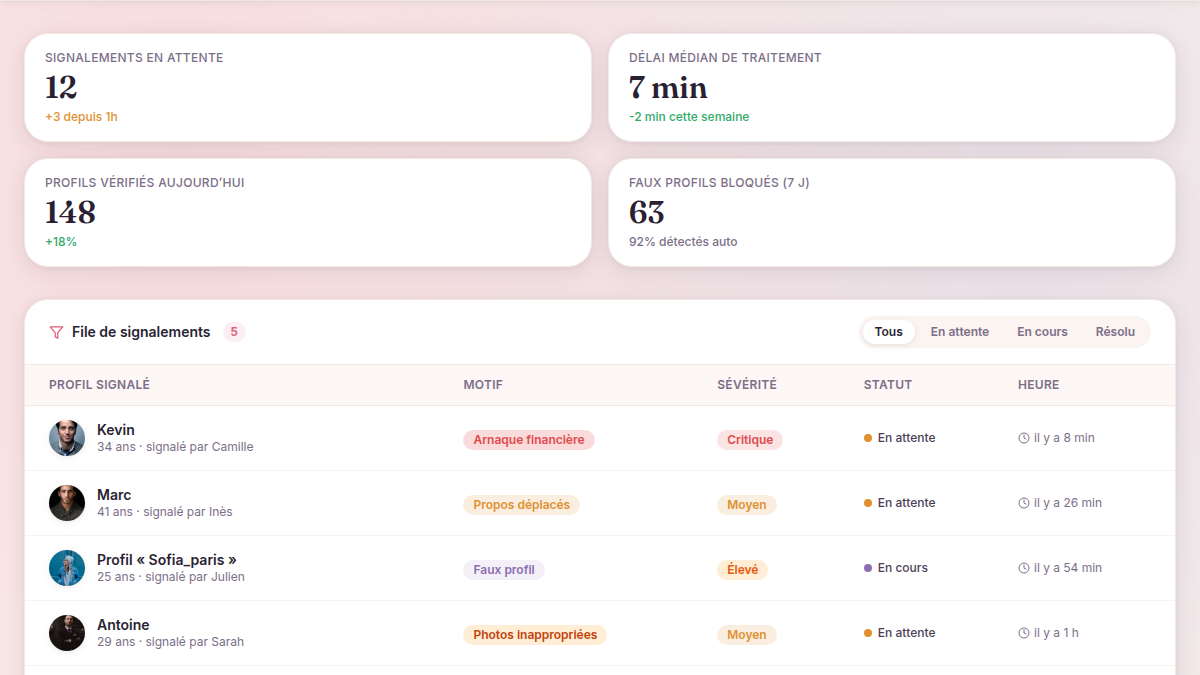
Task: Click the En cours status in Sofia_paris row
Action: click(x=896, y=568)
